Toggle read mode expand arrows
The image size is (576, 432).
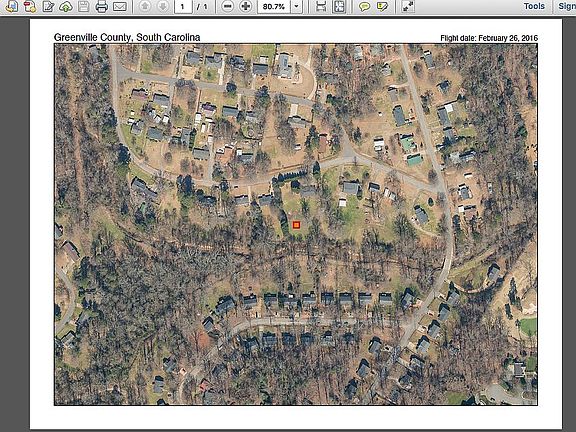click(408, 6)
